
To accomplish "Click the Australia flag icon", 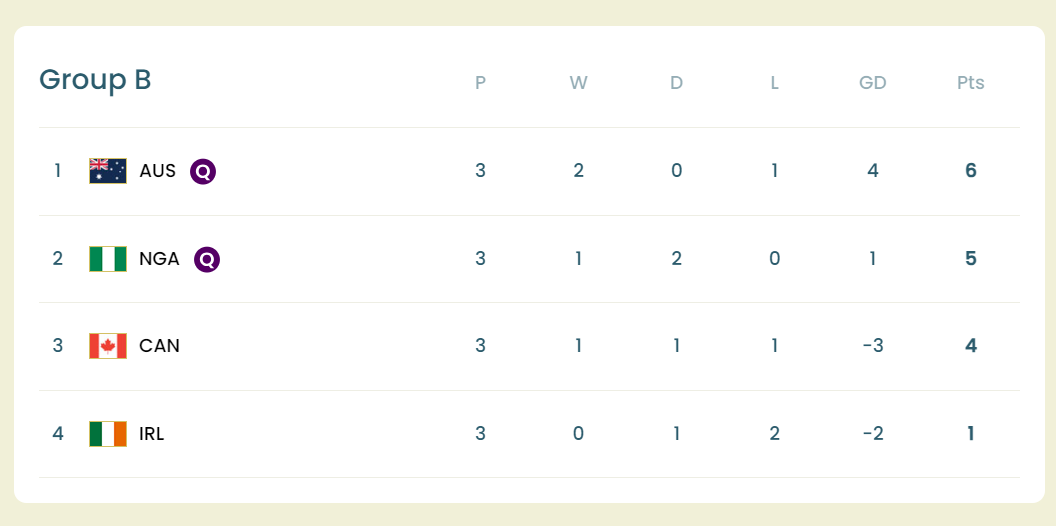I will (108, 171).
